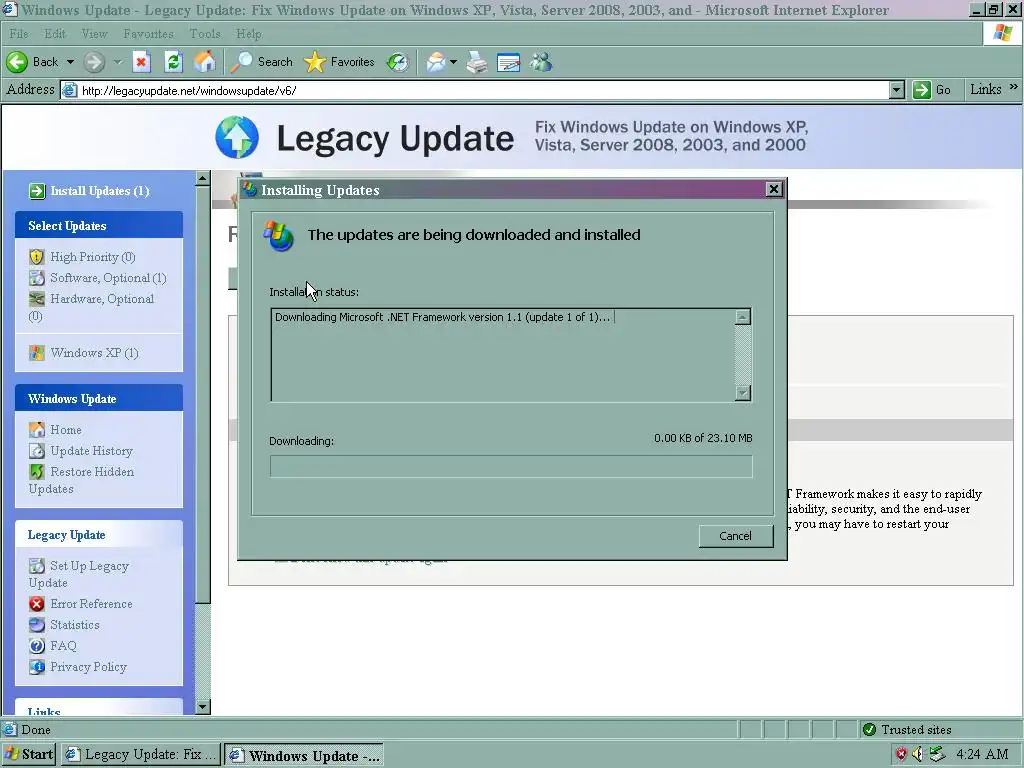Screen dimensions: 1024x768
Task: Click the red security shield tray icon
Action: 901,754
